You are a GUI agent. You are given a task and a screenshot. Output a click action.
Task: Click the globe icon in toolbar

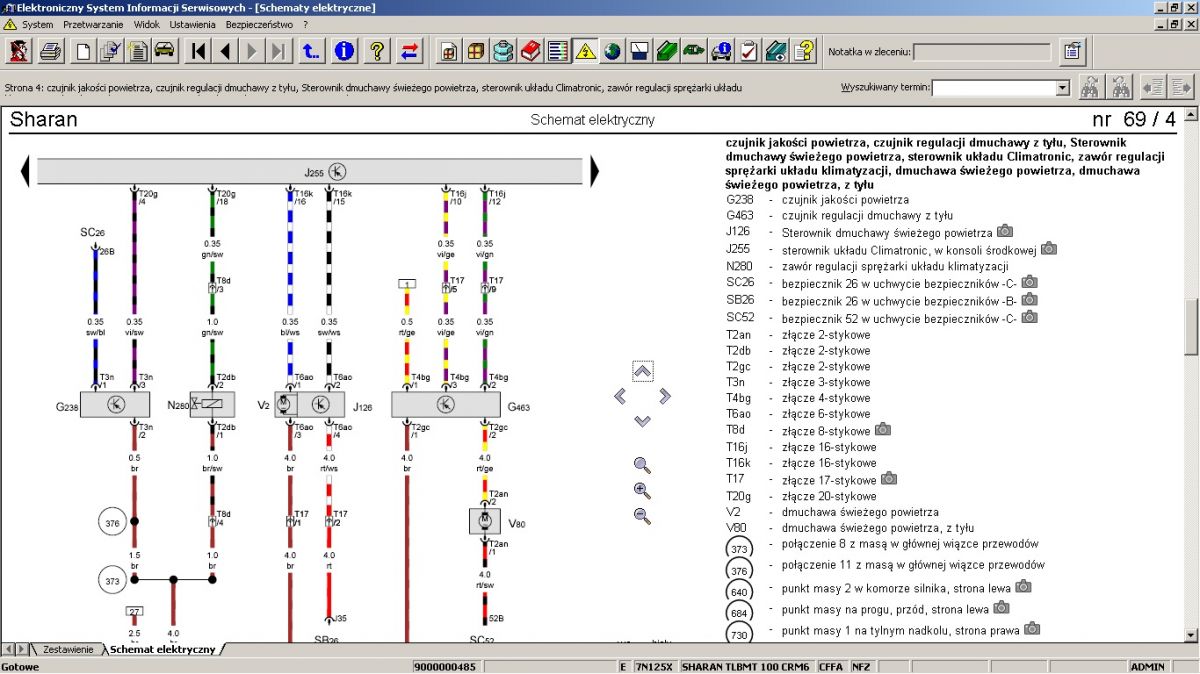coord(612,50)
